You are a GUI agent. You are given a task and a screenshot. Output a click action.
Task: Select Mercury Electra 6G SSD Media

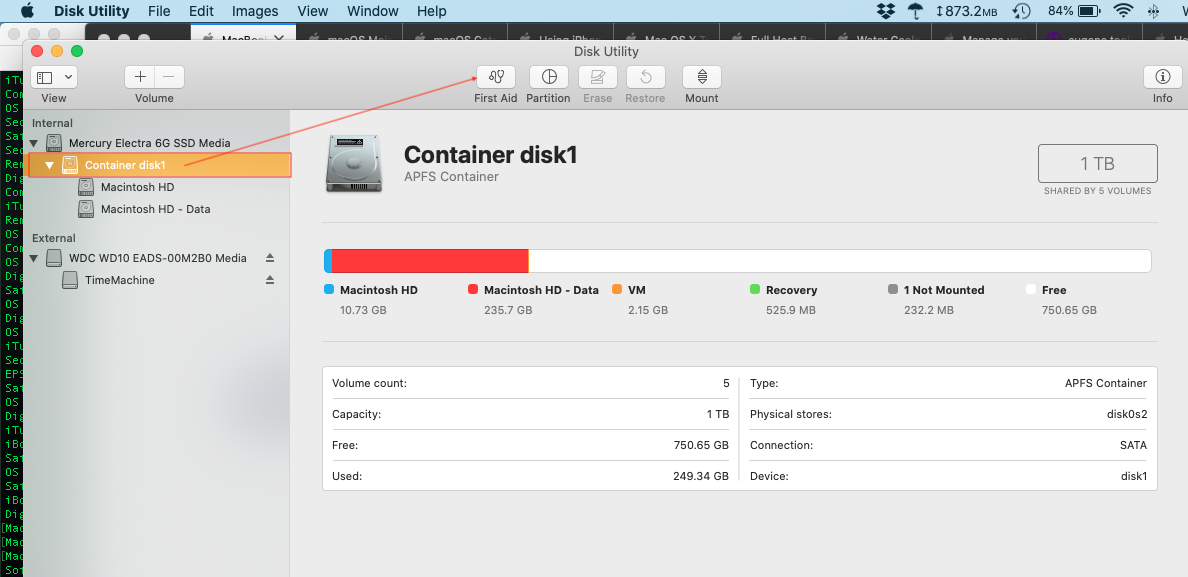(x=149, y=143)
